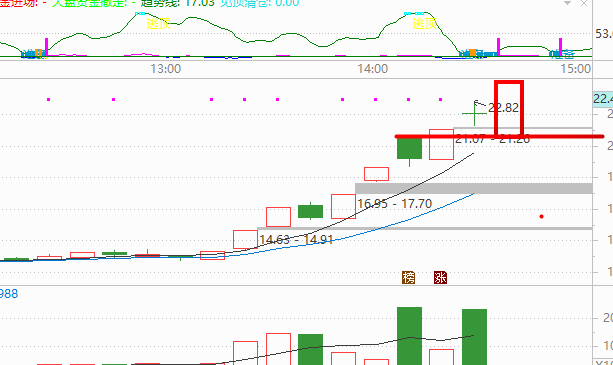Image resolution: width=613 pixels, height=365 pixels.
Task: Select the 14.63 - 14.91 gap label
Action: (x=296, y=239)
